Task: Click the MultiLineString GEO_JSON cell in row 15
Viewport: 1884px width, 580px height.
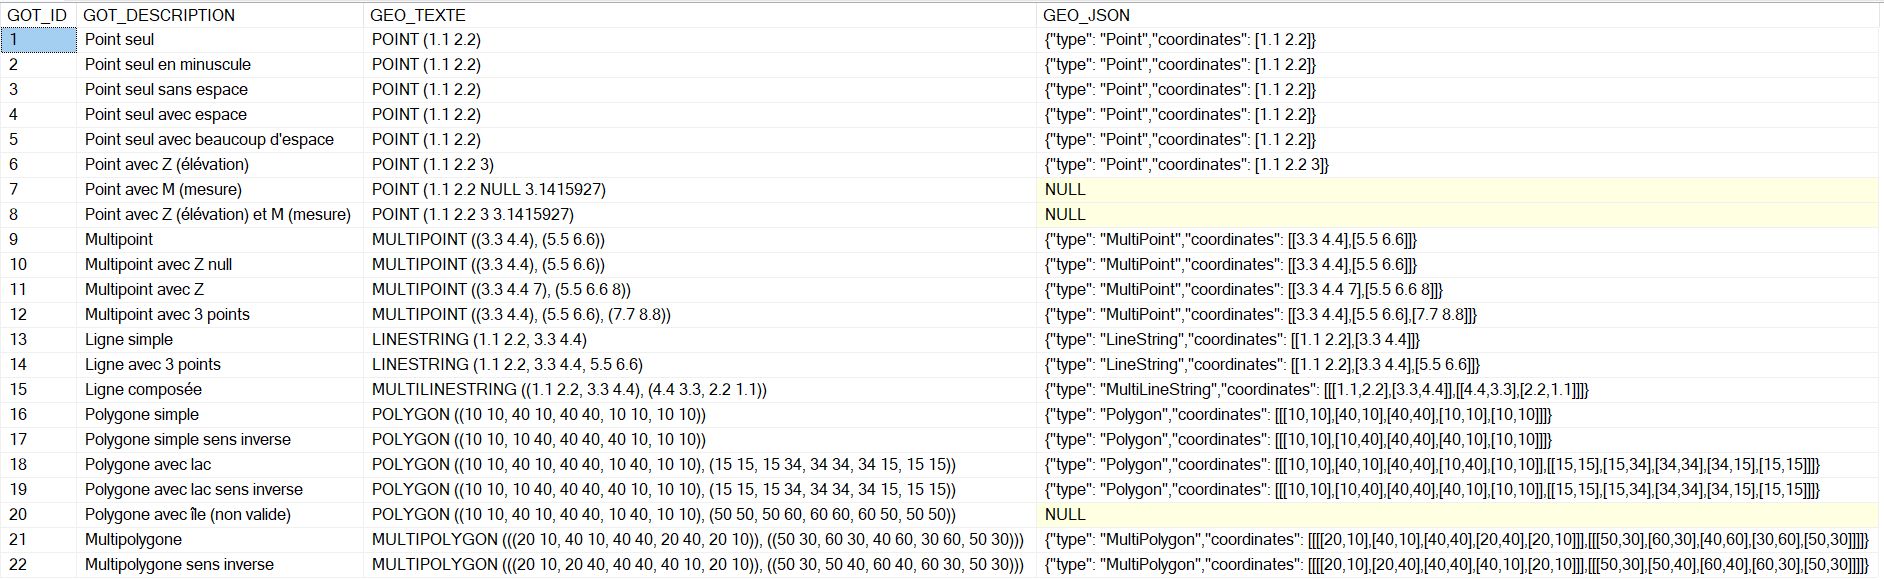Action: pos(1316,390)
